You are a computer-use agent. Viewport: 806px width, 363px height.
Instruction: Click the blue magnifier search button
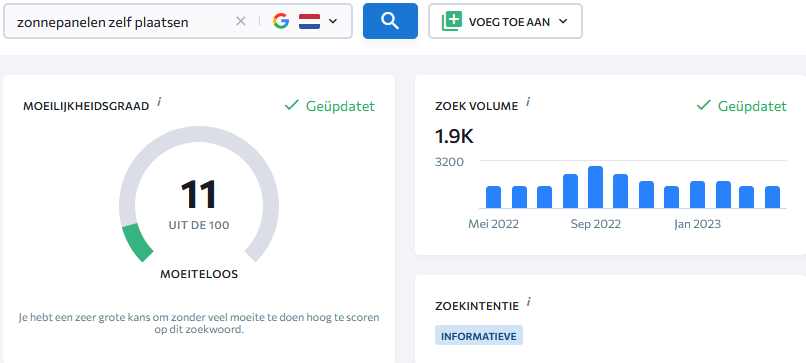click(390, 21)
